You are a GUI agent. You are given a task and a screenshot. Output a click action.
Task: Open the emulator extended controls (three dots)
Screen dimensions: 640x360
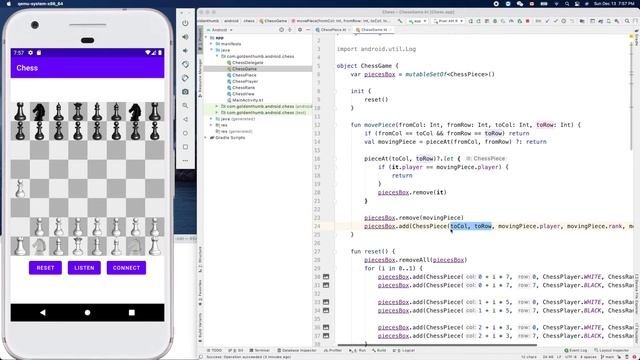(x=185, y=160)
